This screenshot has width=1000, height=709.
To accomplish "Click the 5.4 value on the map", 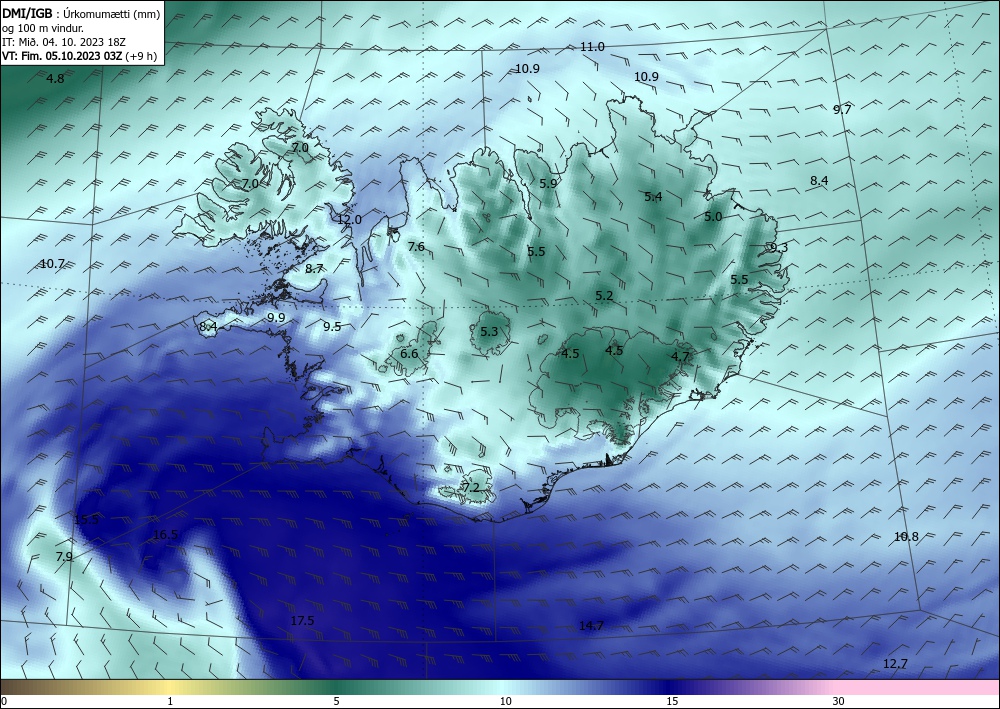I will click(653, 196).
